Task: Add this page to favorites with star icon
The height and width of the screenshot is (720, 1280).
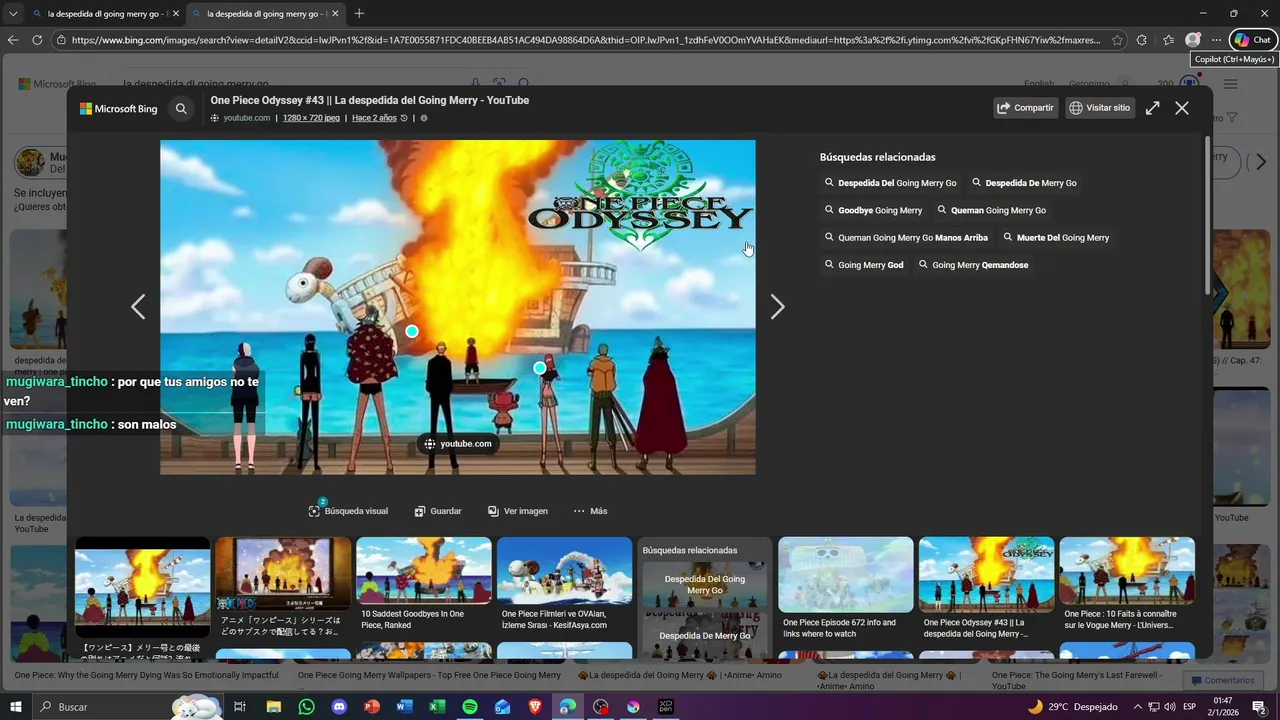Action: click(1117, 40)
